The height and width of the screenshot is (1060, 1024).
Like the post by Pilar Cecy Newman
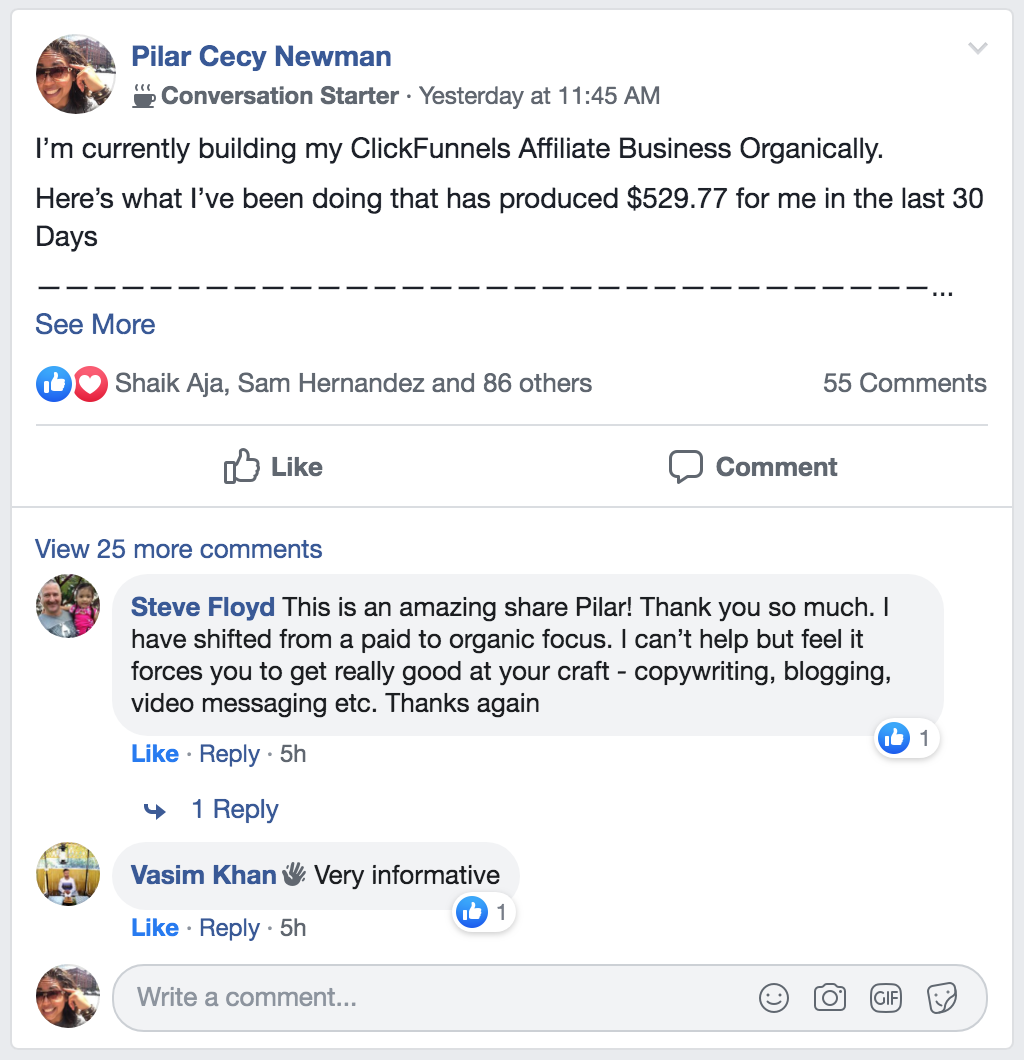273,467
